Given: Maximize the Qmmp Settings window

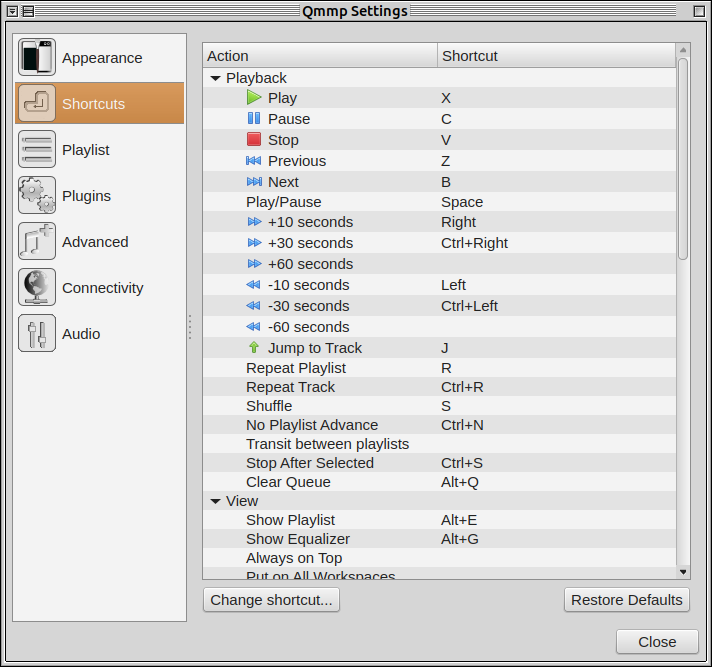Looking at the screenshot, I should tap(699, 11).
